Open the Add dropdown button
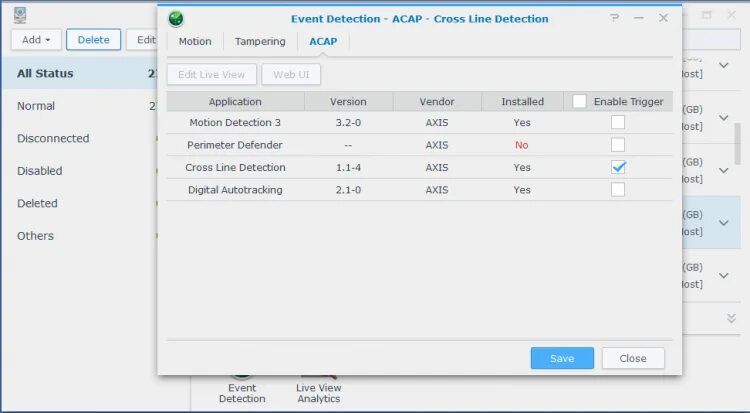 36,40
